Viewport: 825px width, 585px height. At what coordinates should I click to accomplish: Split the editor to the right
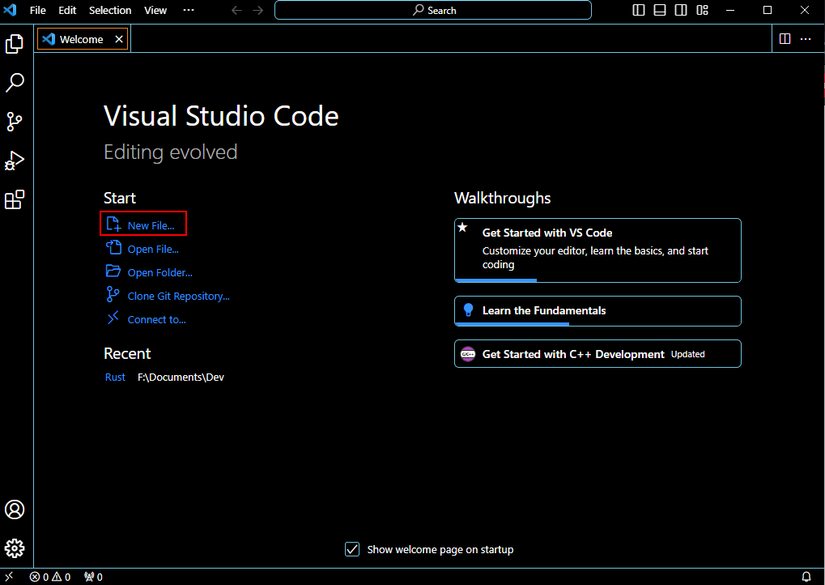[784, 39]
